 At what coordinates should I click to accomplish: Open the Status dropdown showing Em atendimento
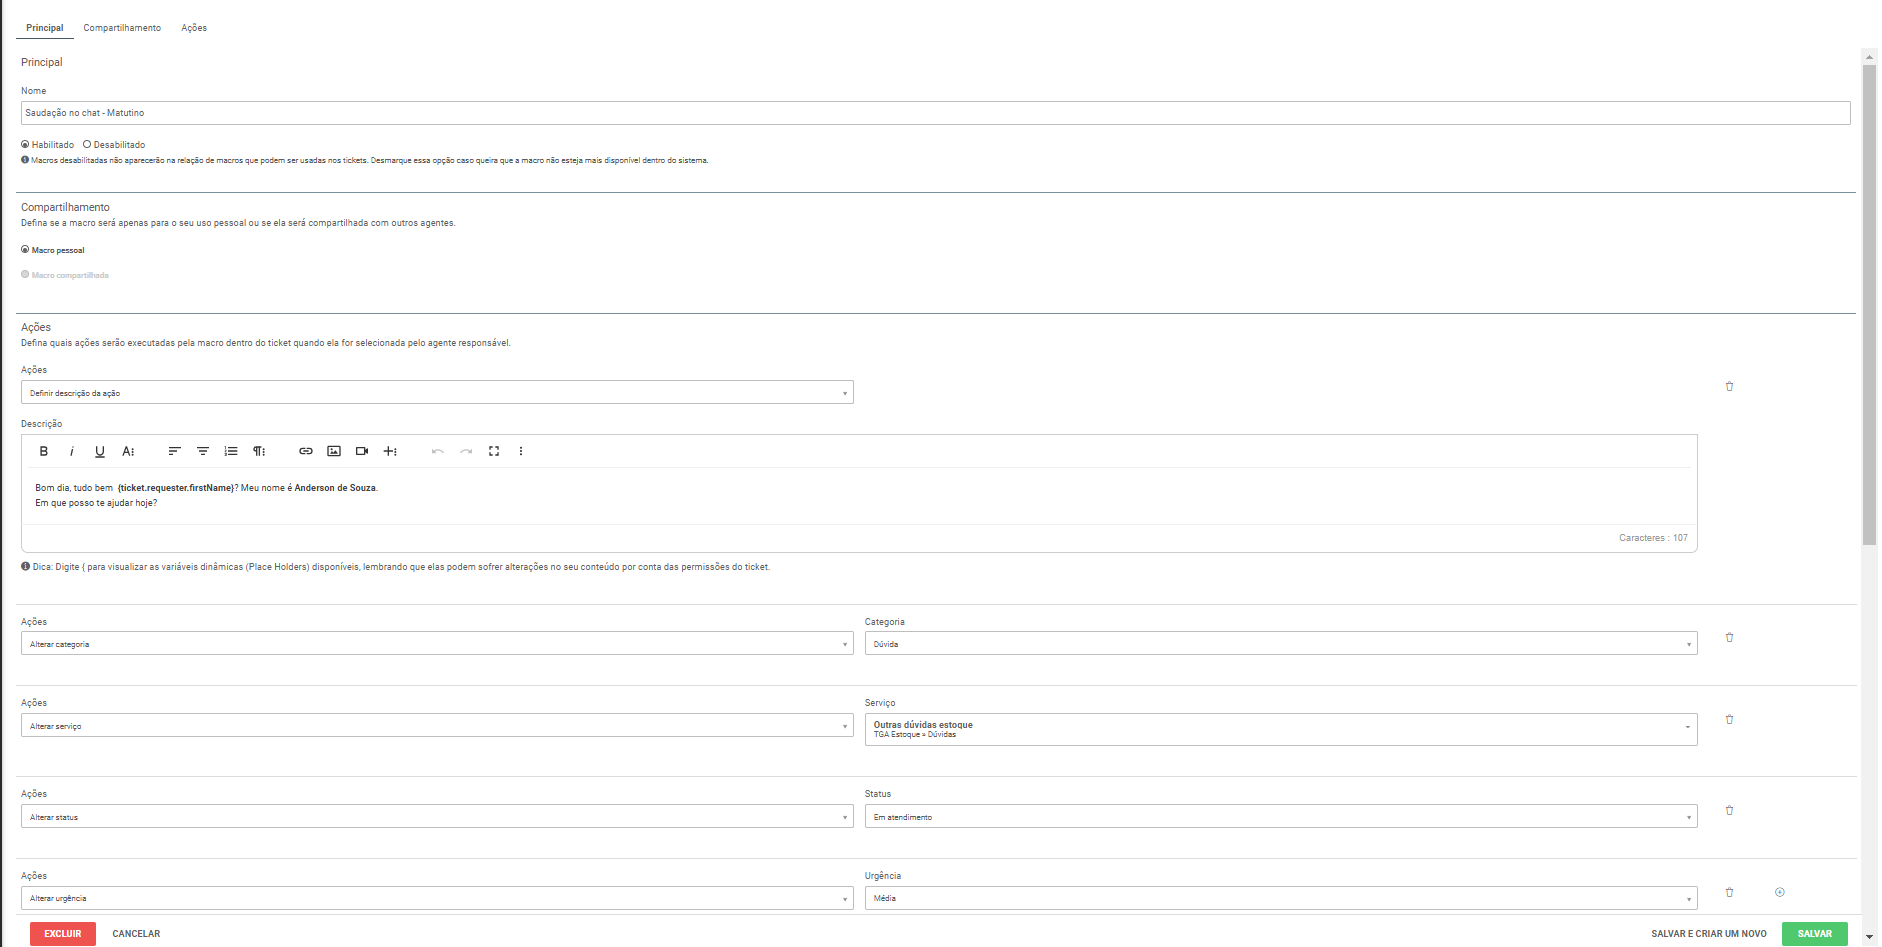[x=1280, y=817]
